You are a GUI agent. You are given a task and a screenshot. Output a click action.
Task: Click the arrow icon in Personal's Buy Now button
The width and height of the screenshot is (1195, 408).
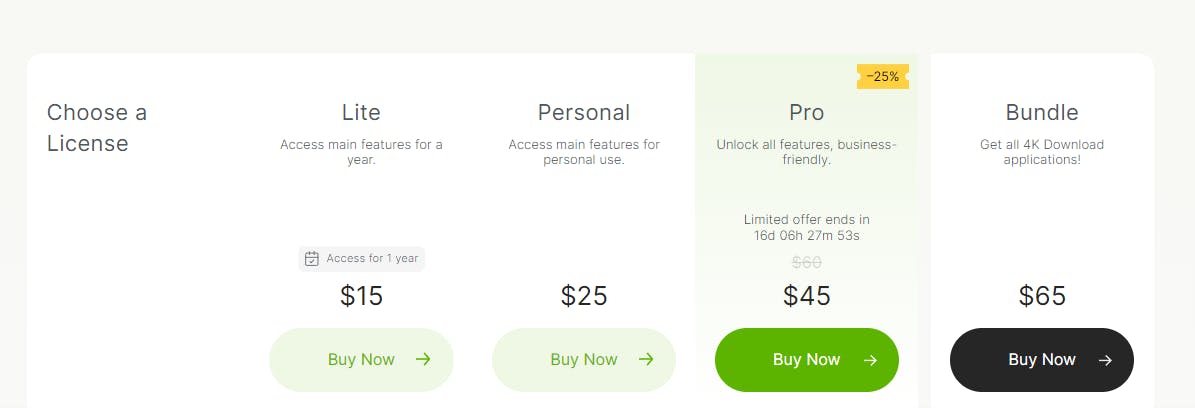(646, 360)
